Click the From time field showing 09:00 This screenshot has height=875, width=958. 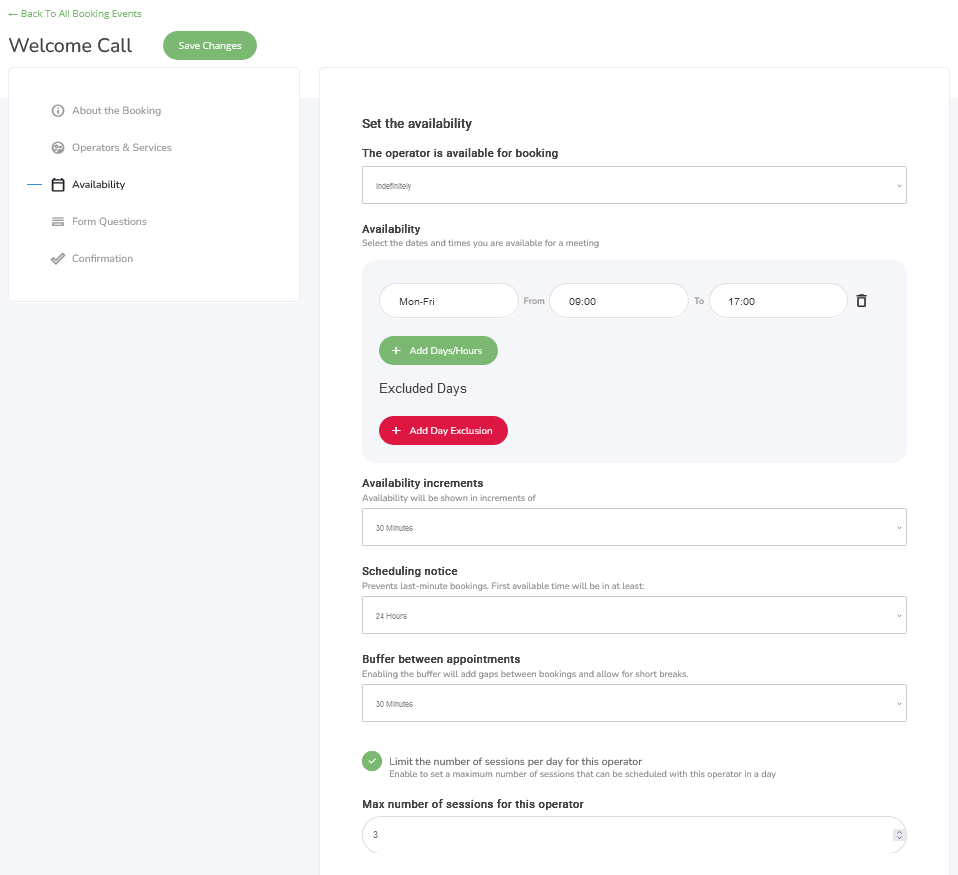pos(618,301)
